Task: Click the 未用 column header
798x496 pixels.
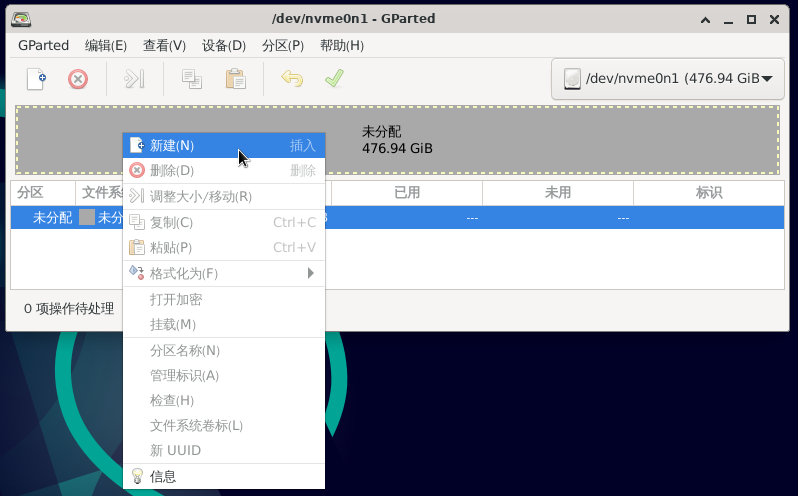Action: pyautogui.click(x=558, y=193)
